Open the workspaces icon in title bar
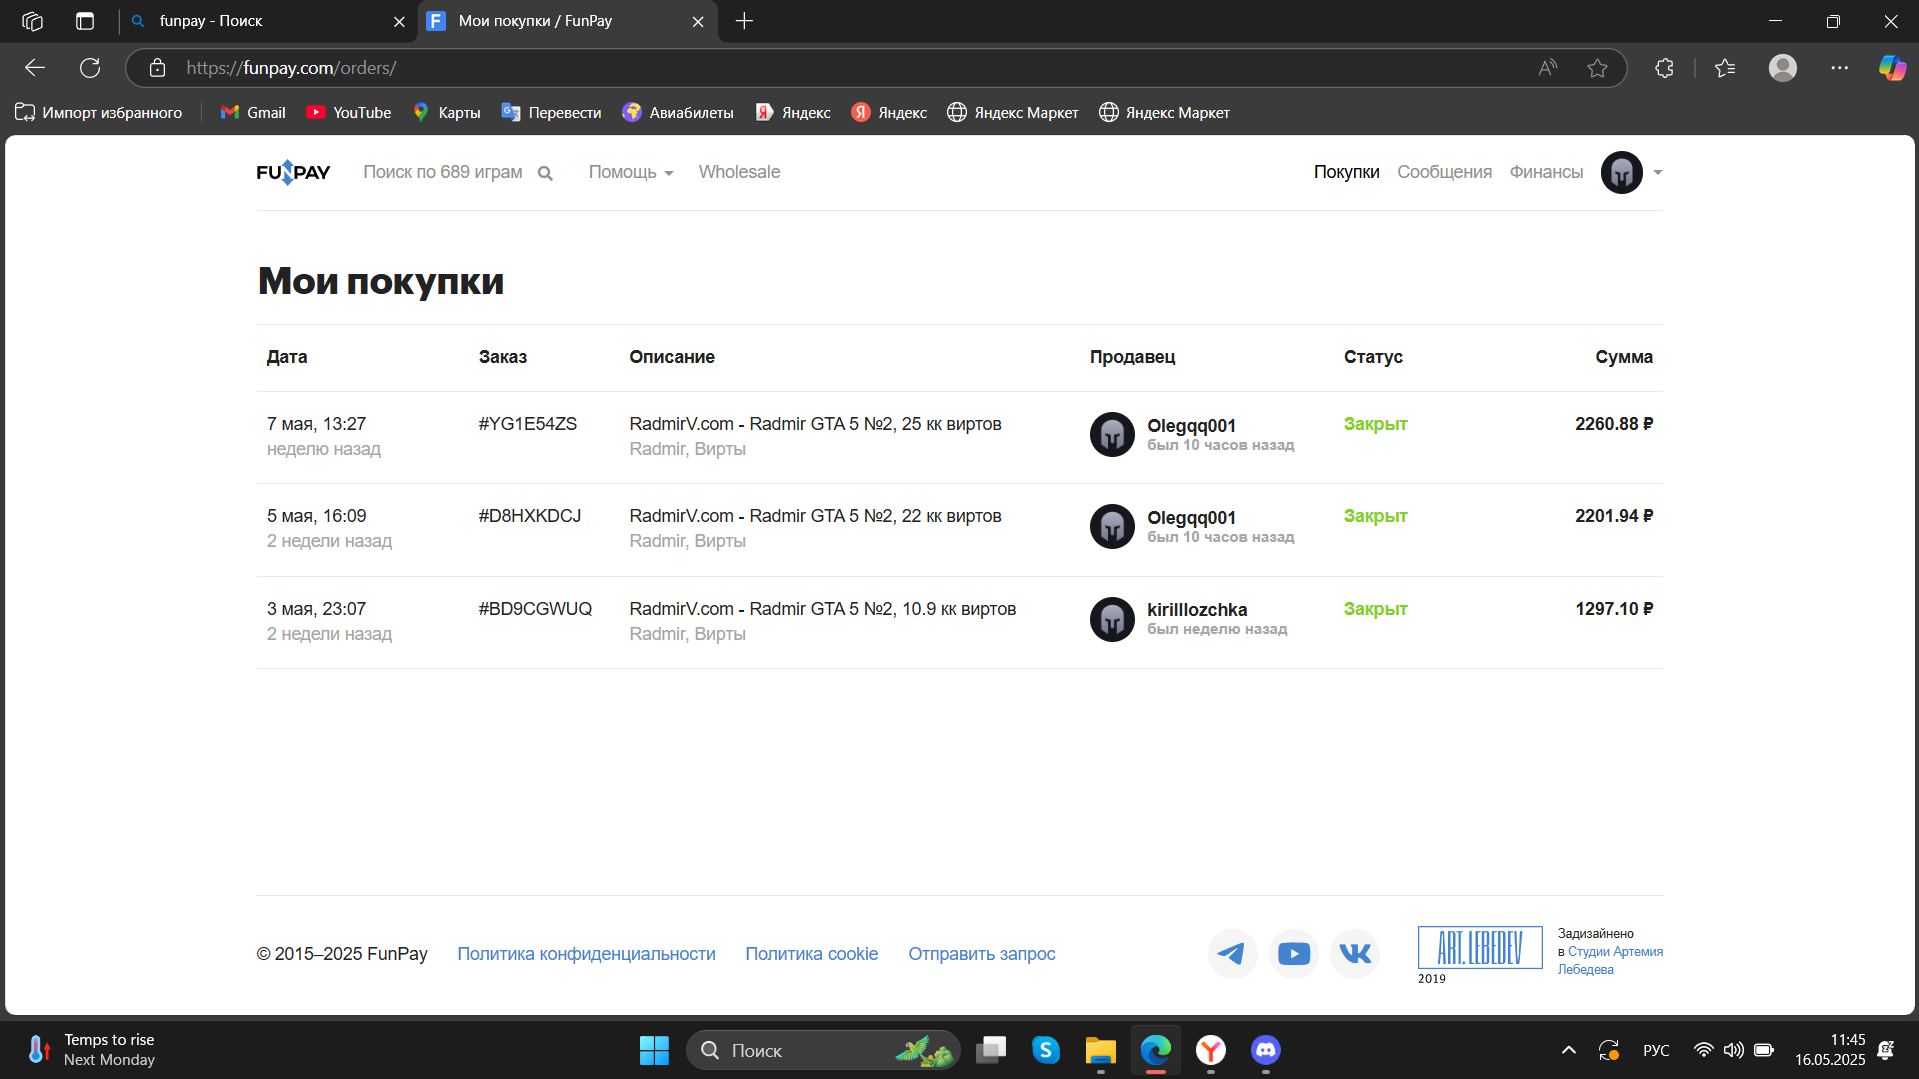This screenshot has width=1919, height=1079. (x=32, y=21)
